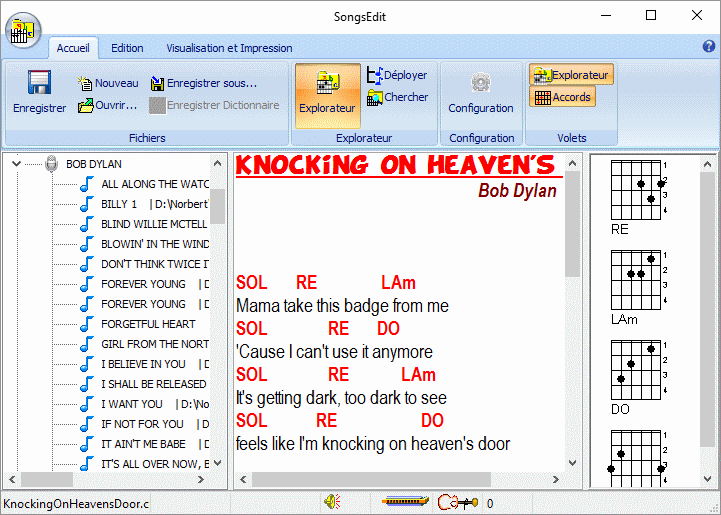Click the KNOCKING ON HEAVEN'S title
Viewport: 721px width, 515px height.
pos(397,165)
